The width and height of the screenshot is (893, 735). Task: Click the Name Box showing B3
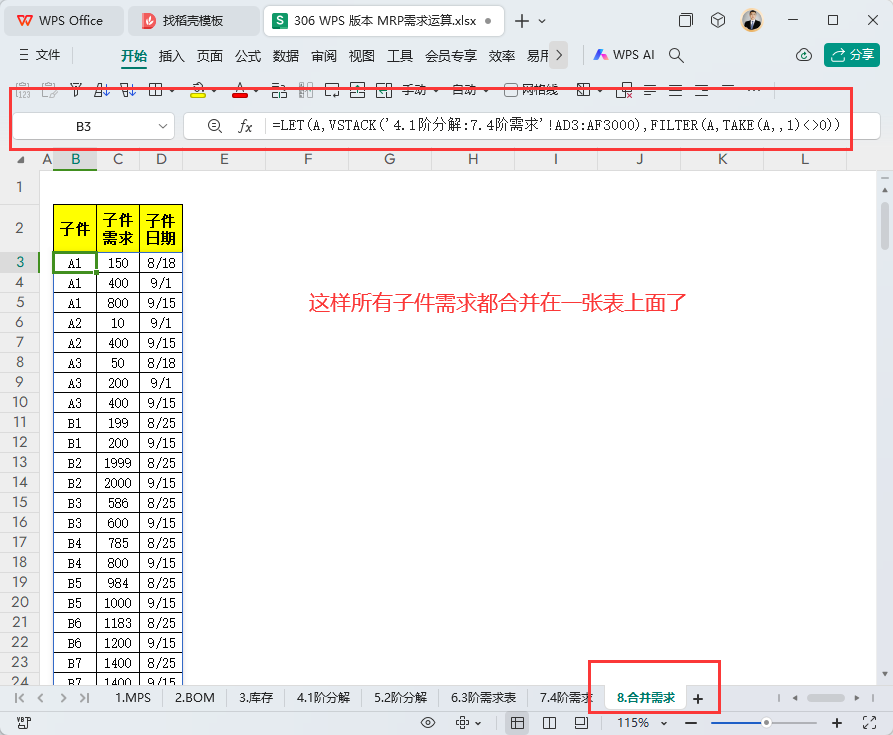coord(83,126)
